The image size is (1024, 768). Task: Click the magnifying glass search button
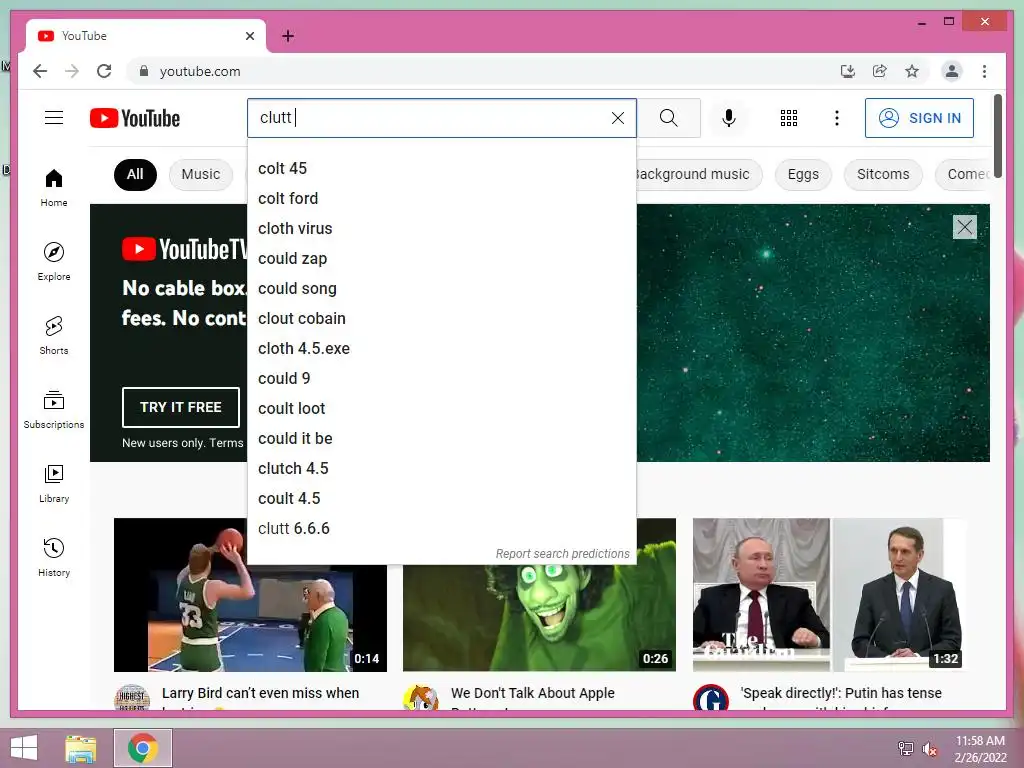(x=668, y=118)
